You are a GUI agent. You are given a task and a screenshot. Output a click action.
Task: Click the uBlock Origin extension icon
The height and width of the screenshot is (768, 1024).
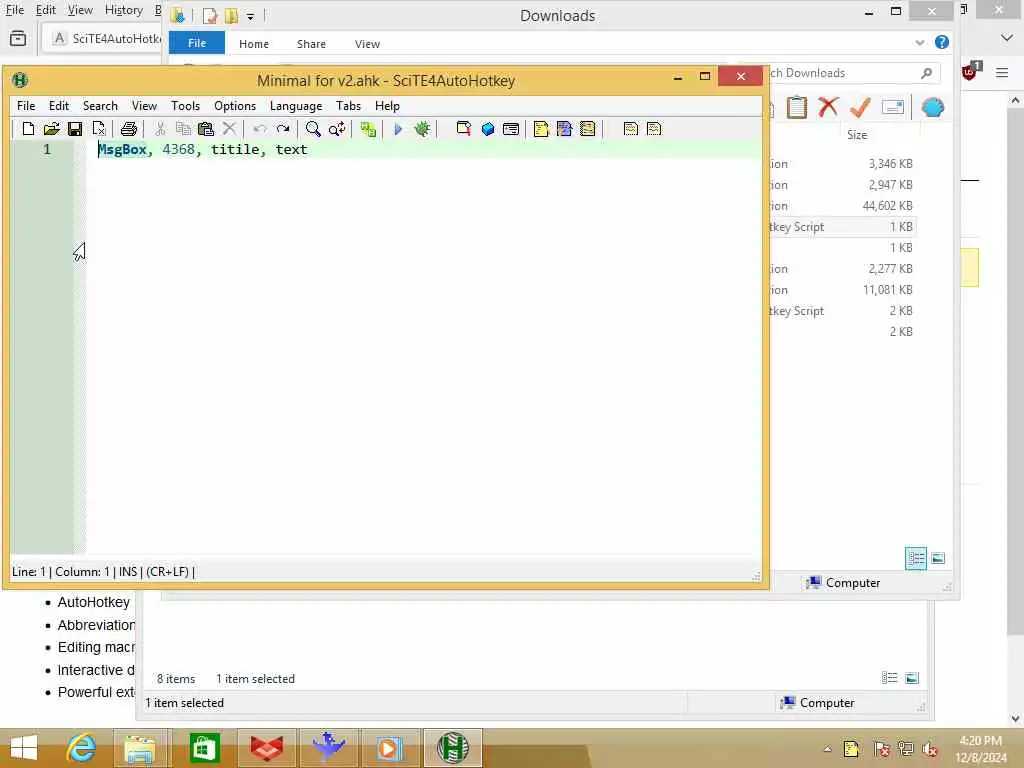point(971,71)
